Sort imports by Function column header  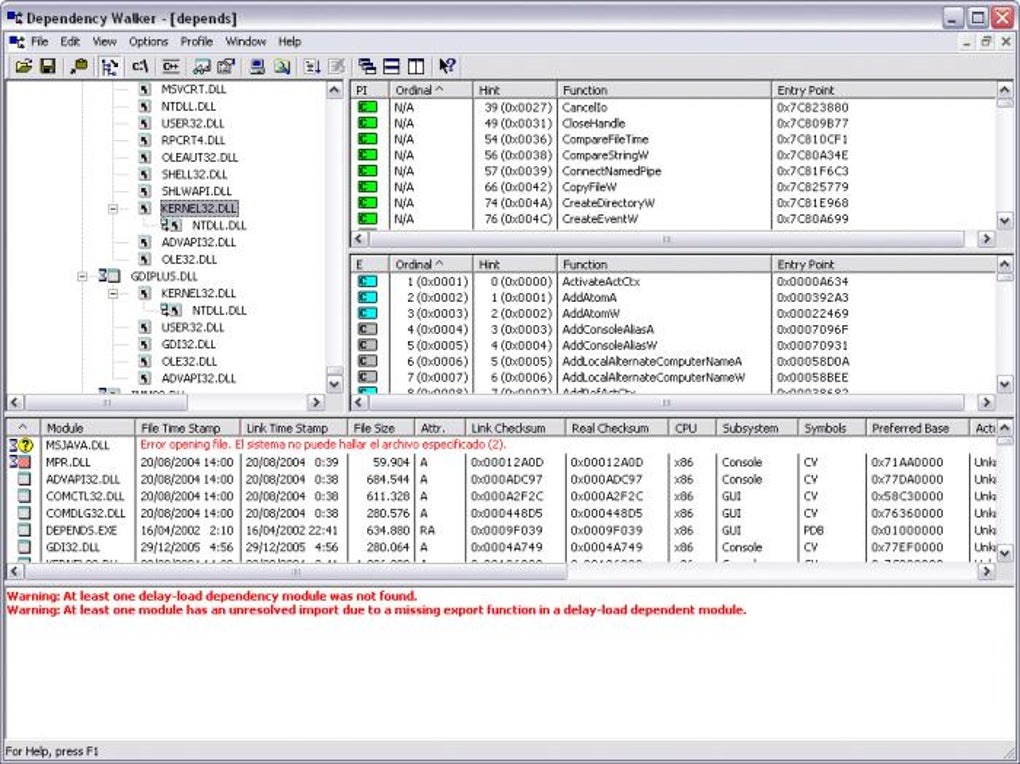664,90
